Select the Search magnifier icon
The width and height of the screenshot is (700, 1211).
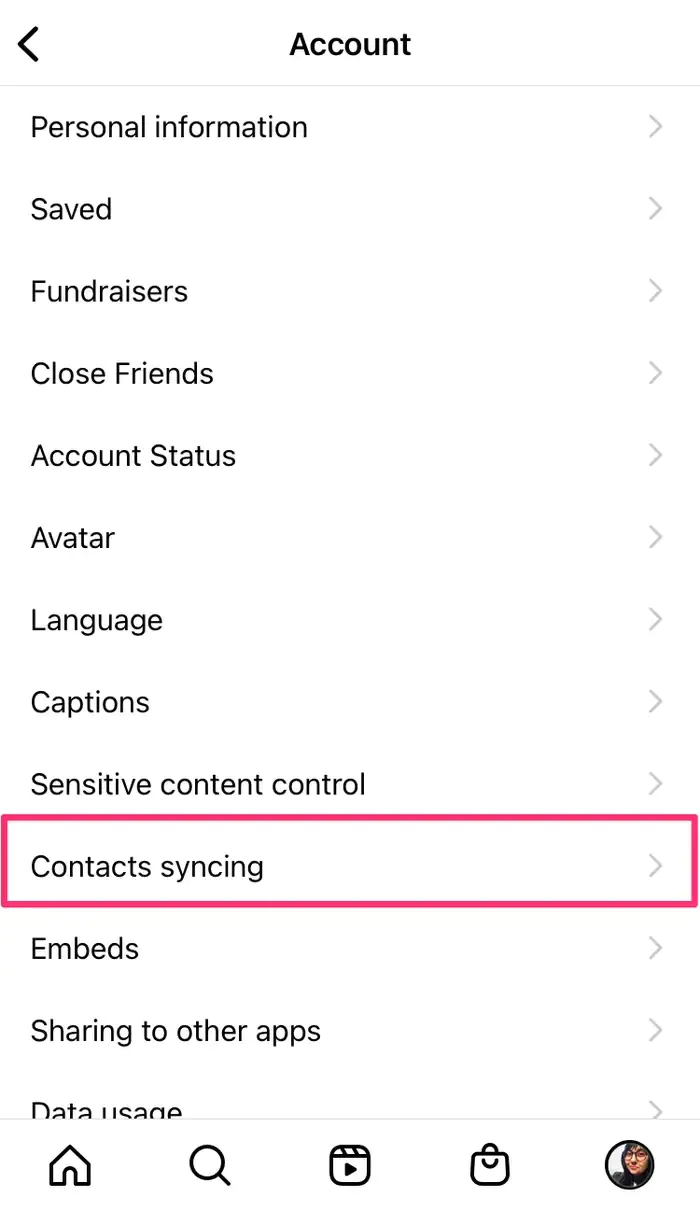click(x=209, y=1164)
